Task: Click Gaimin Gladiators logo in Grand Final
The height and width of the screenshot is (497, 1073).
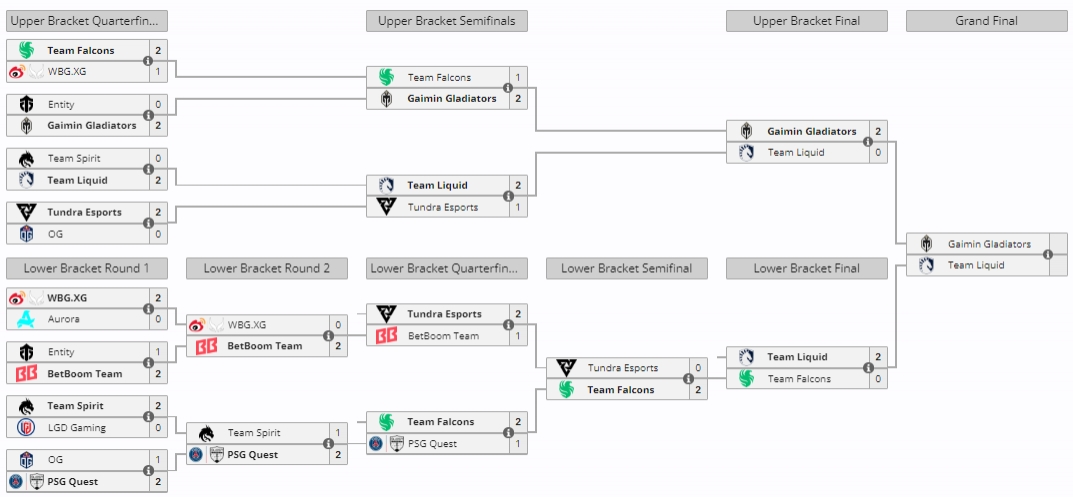Action: coord(927,244)
